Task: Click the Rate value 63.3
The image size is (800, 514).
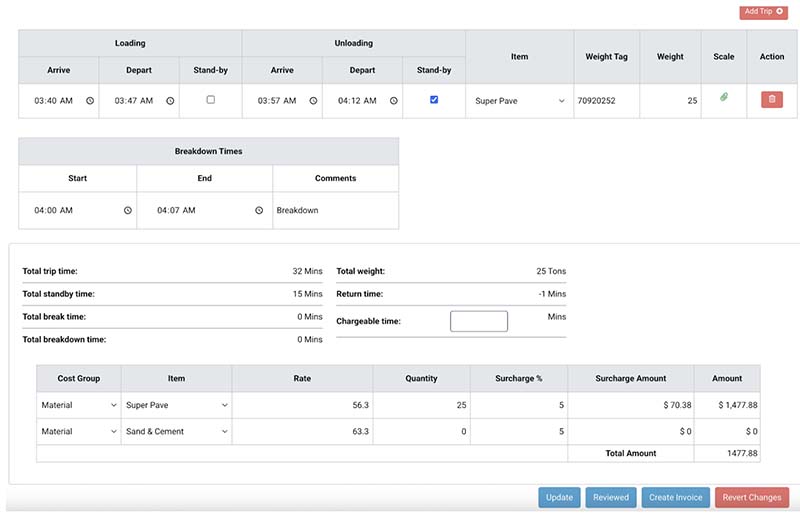Action: point(360,431)
